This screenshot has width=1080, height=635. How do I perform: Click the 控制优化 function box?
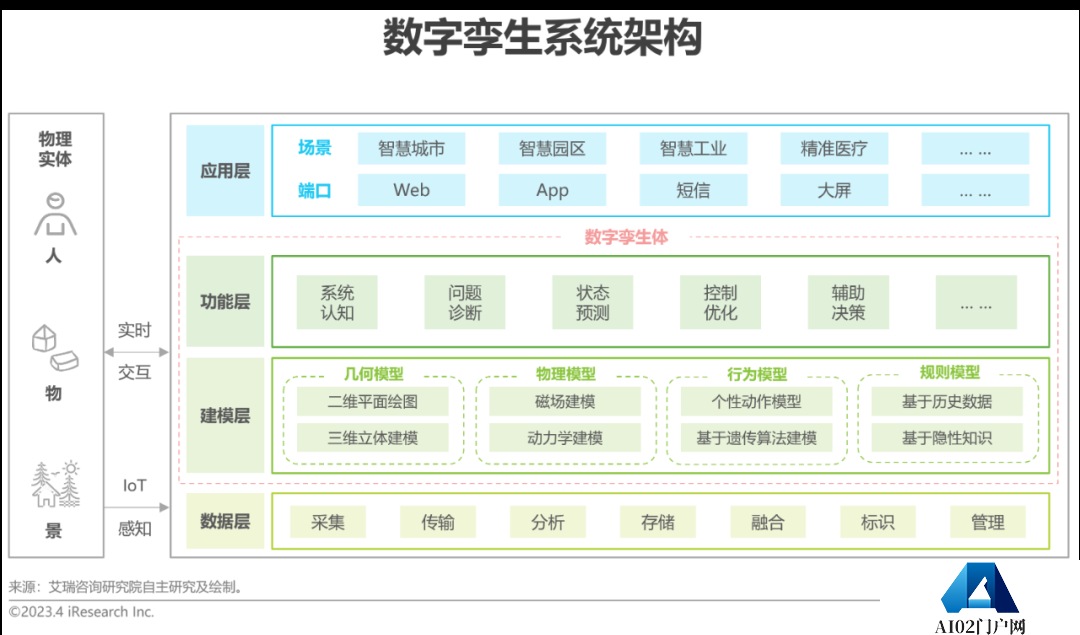pos(720,302)
